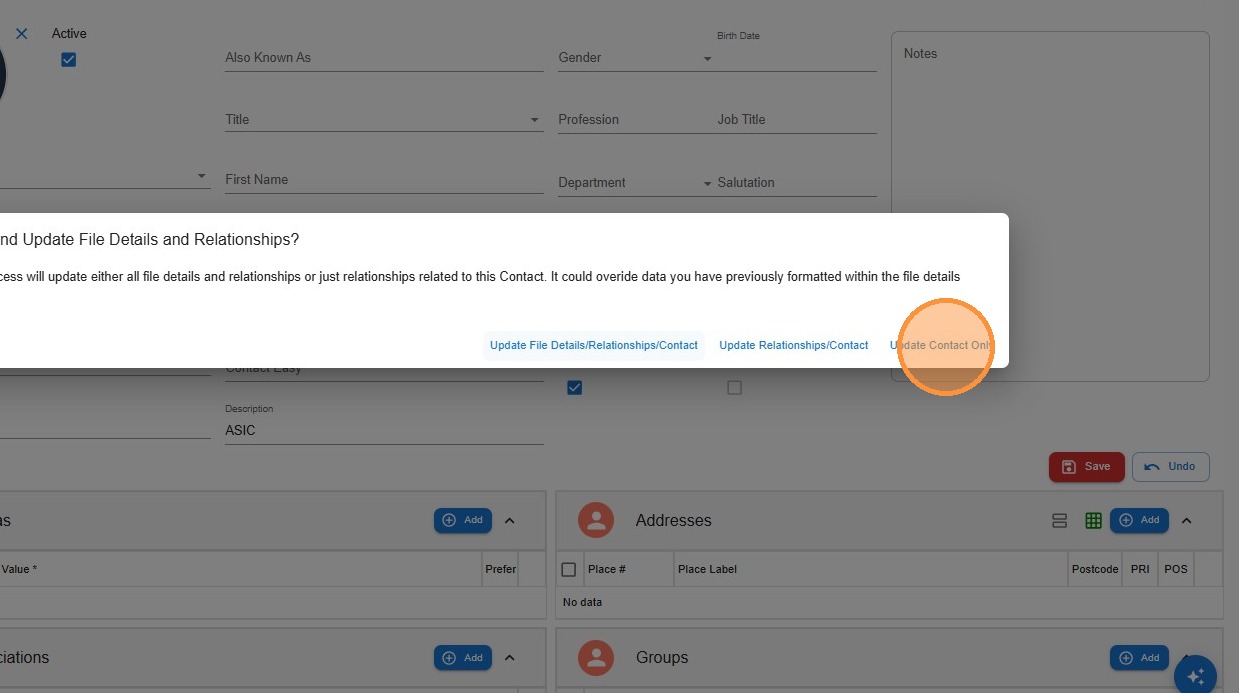Collapse the associations panel
Screen dimensions: 1239x693
pos(510,658)
